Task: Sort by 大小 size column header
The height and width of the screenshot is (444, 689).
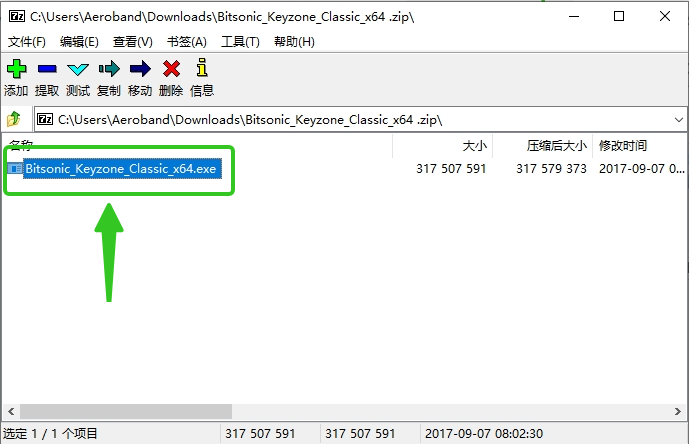Action: tap(442, 146)
